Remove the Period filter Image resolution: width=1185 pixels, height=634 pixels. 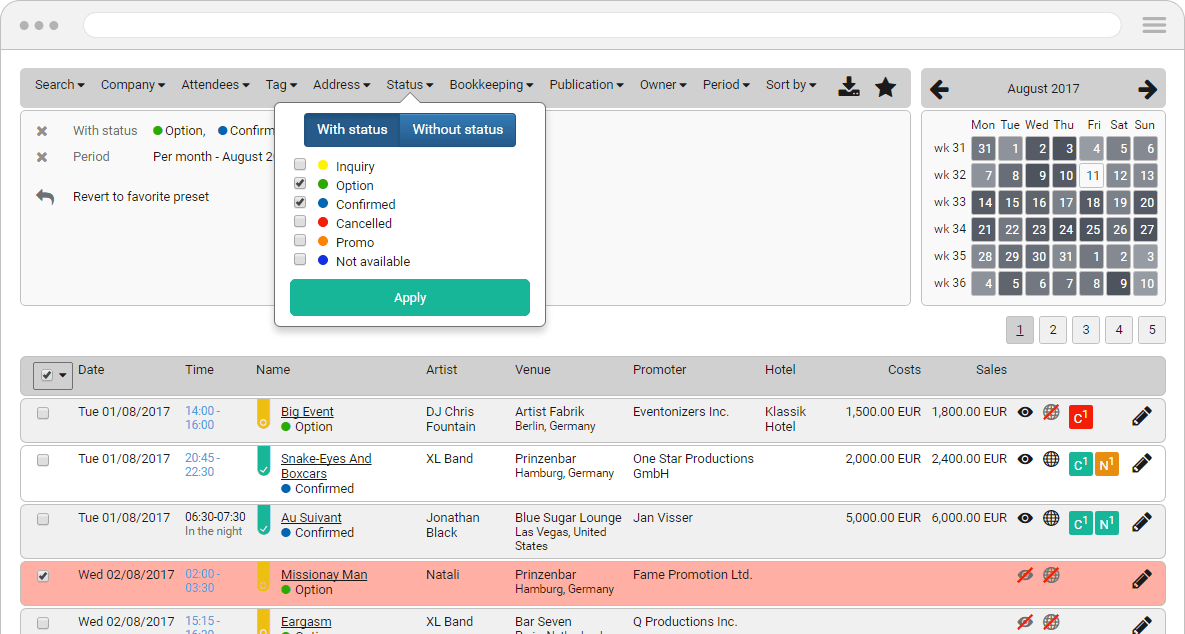click(x=42, y=157)
